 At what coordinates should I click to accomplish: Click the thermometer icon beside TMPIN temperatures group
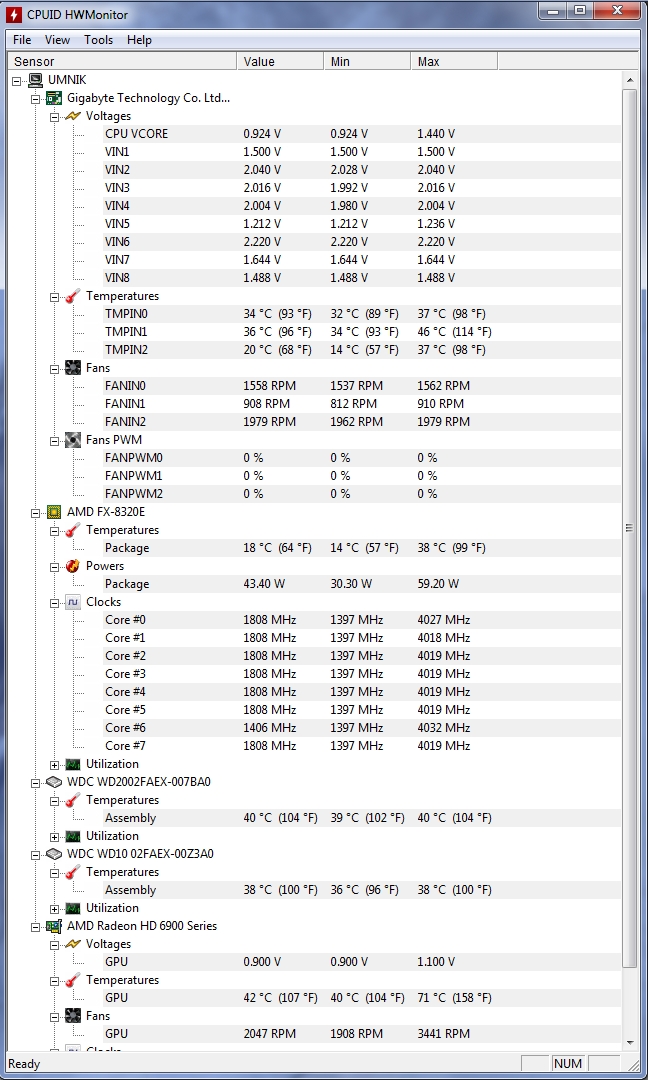click(x=73, y=296)
